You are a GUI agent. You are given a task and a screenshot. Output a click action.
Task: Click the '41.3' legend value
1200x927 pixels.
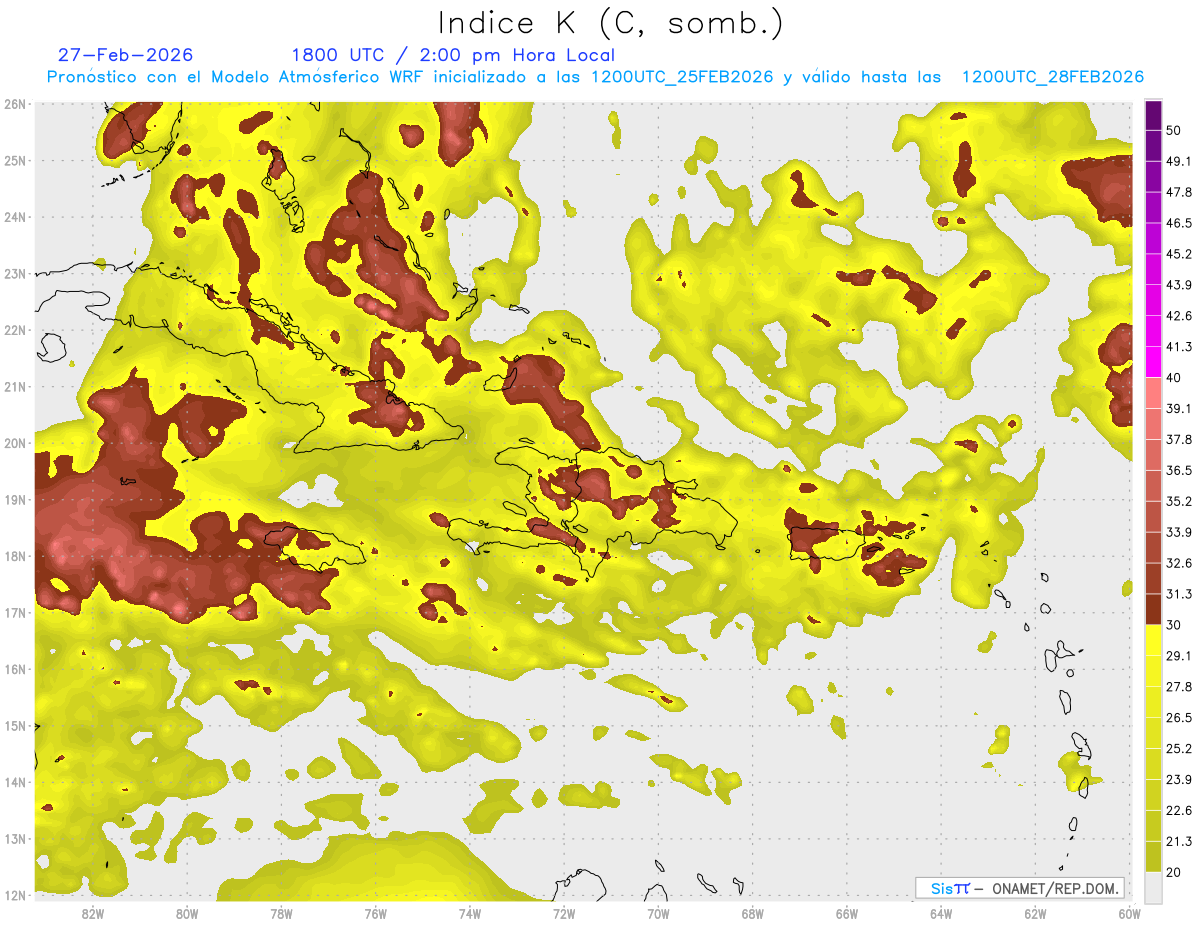click(x=1179, y=347)
